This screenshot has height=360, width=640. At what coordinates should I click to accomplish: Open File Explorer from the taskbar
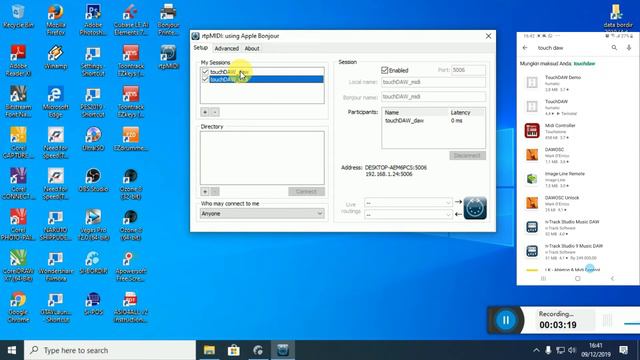pos(209,350)
